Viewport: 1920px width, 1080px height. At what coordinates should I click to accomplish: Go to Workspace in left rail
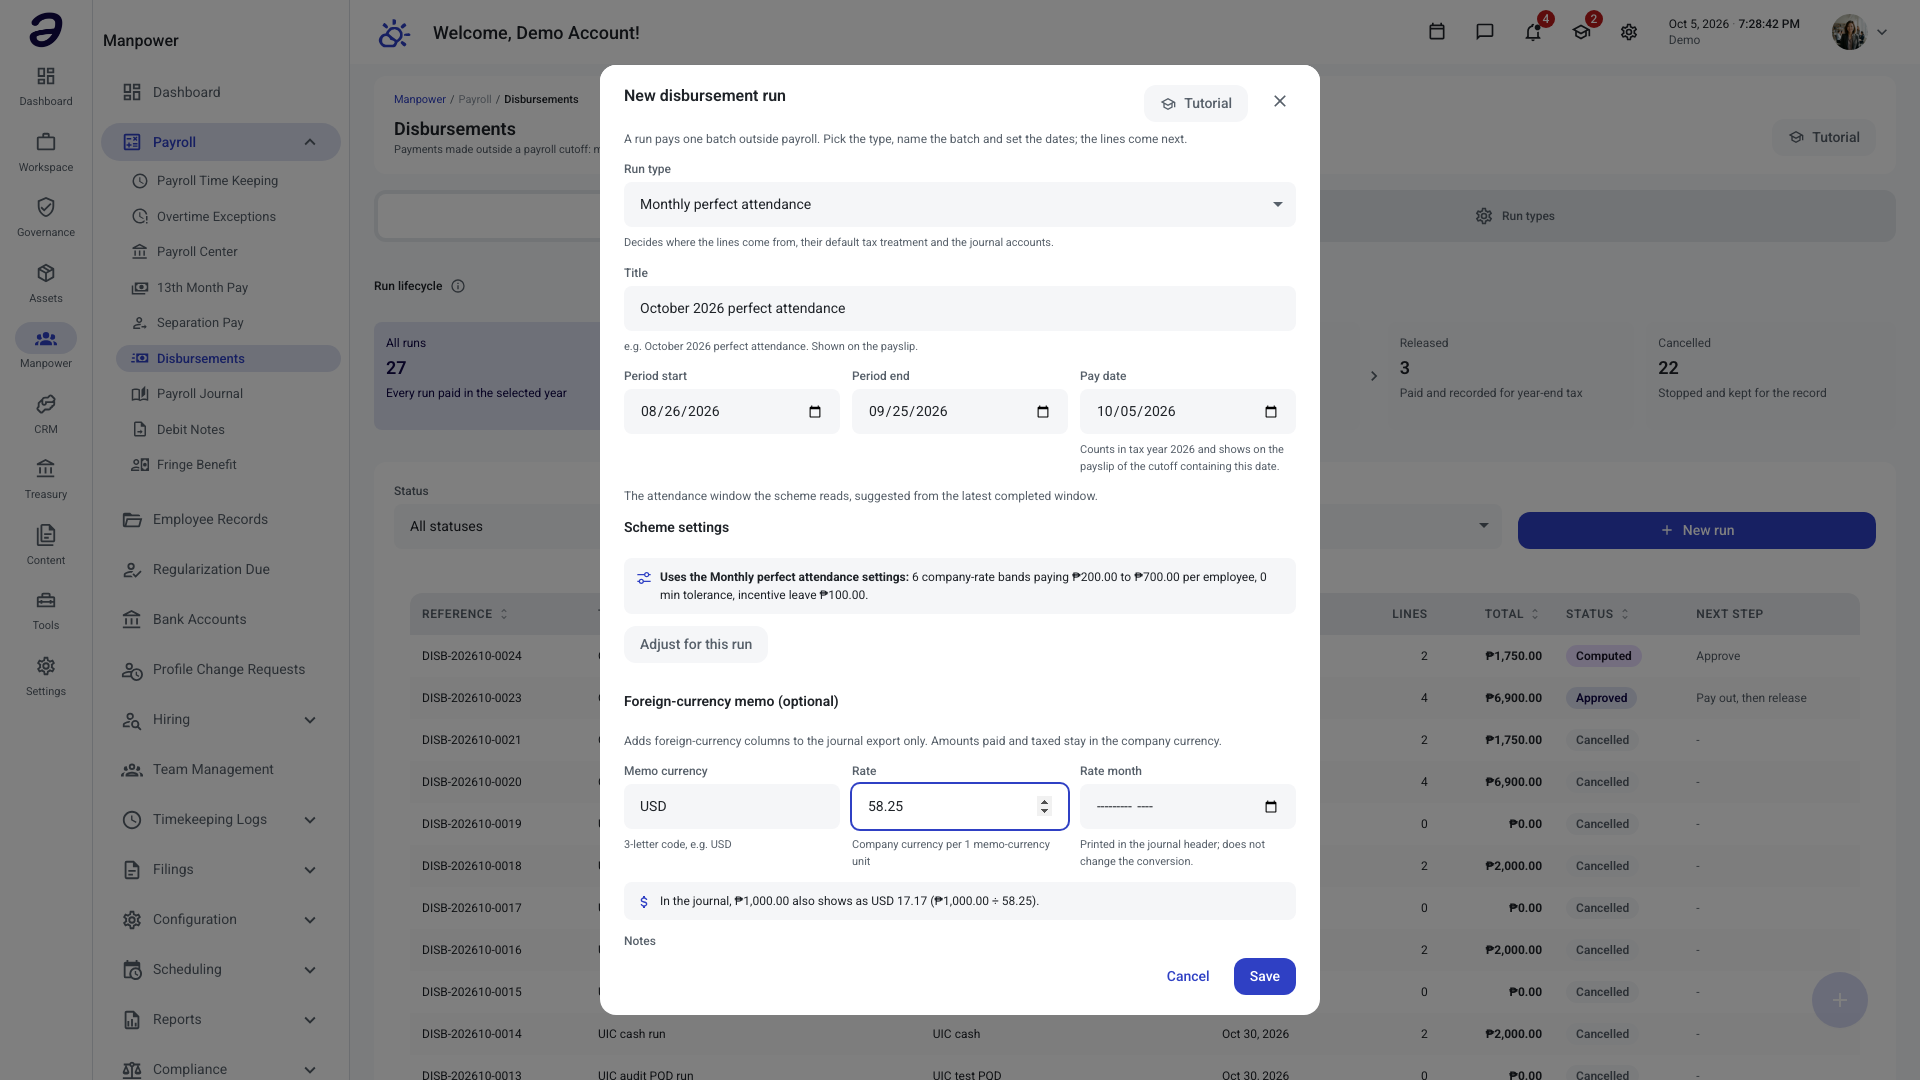(x=46, y=152)
